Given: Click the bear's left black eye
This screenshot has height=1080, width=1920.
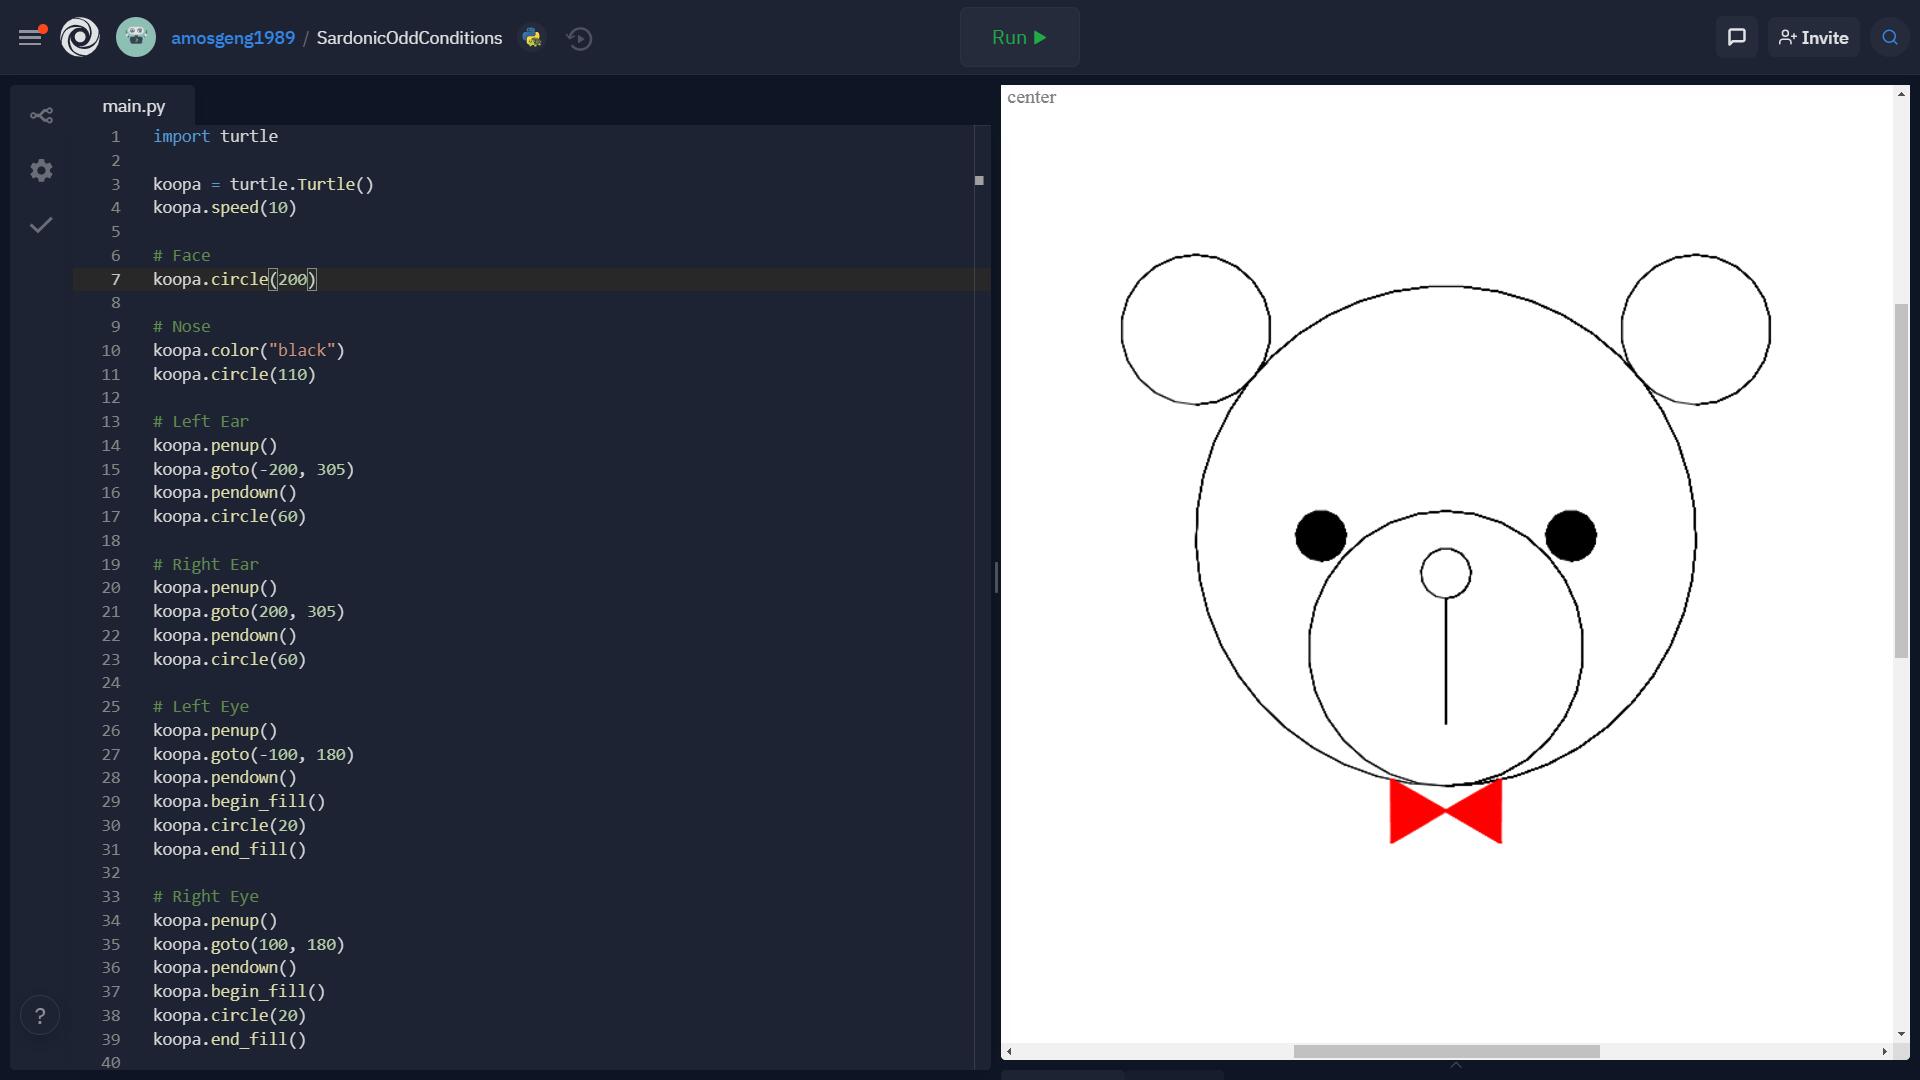Looking at the screenshot, I should click(x=1321, y=536).
